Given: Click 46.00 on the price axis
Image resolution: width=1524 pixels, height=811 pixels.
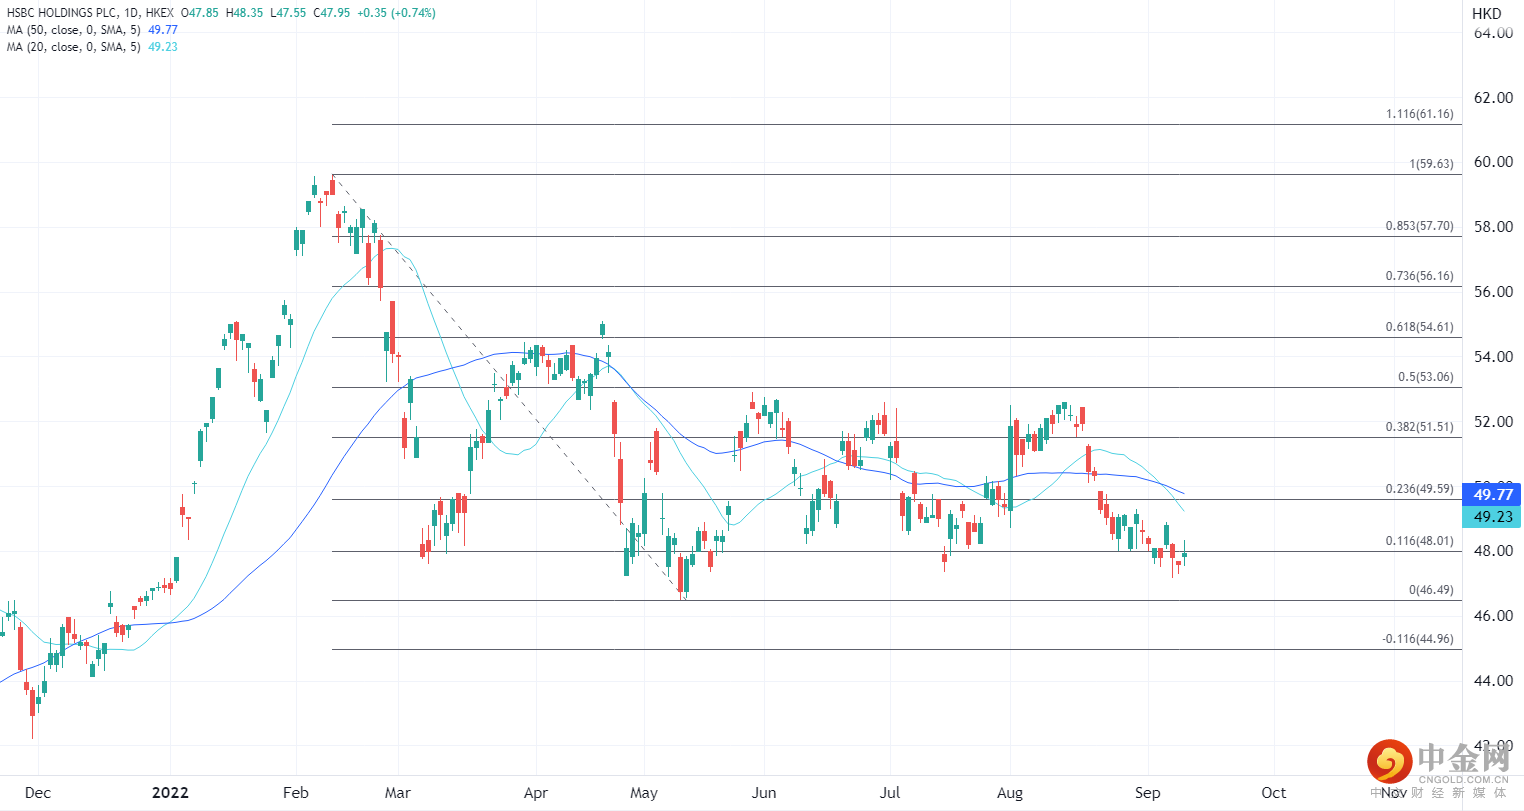Looking at the screenshot, I should [x=1493, y=616].
